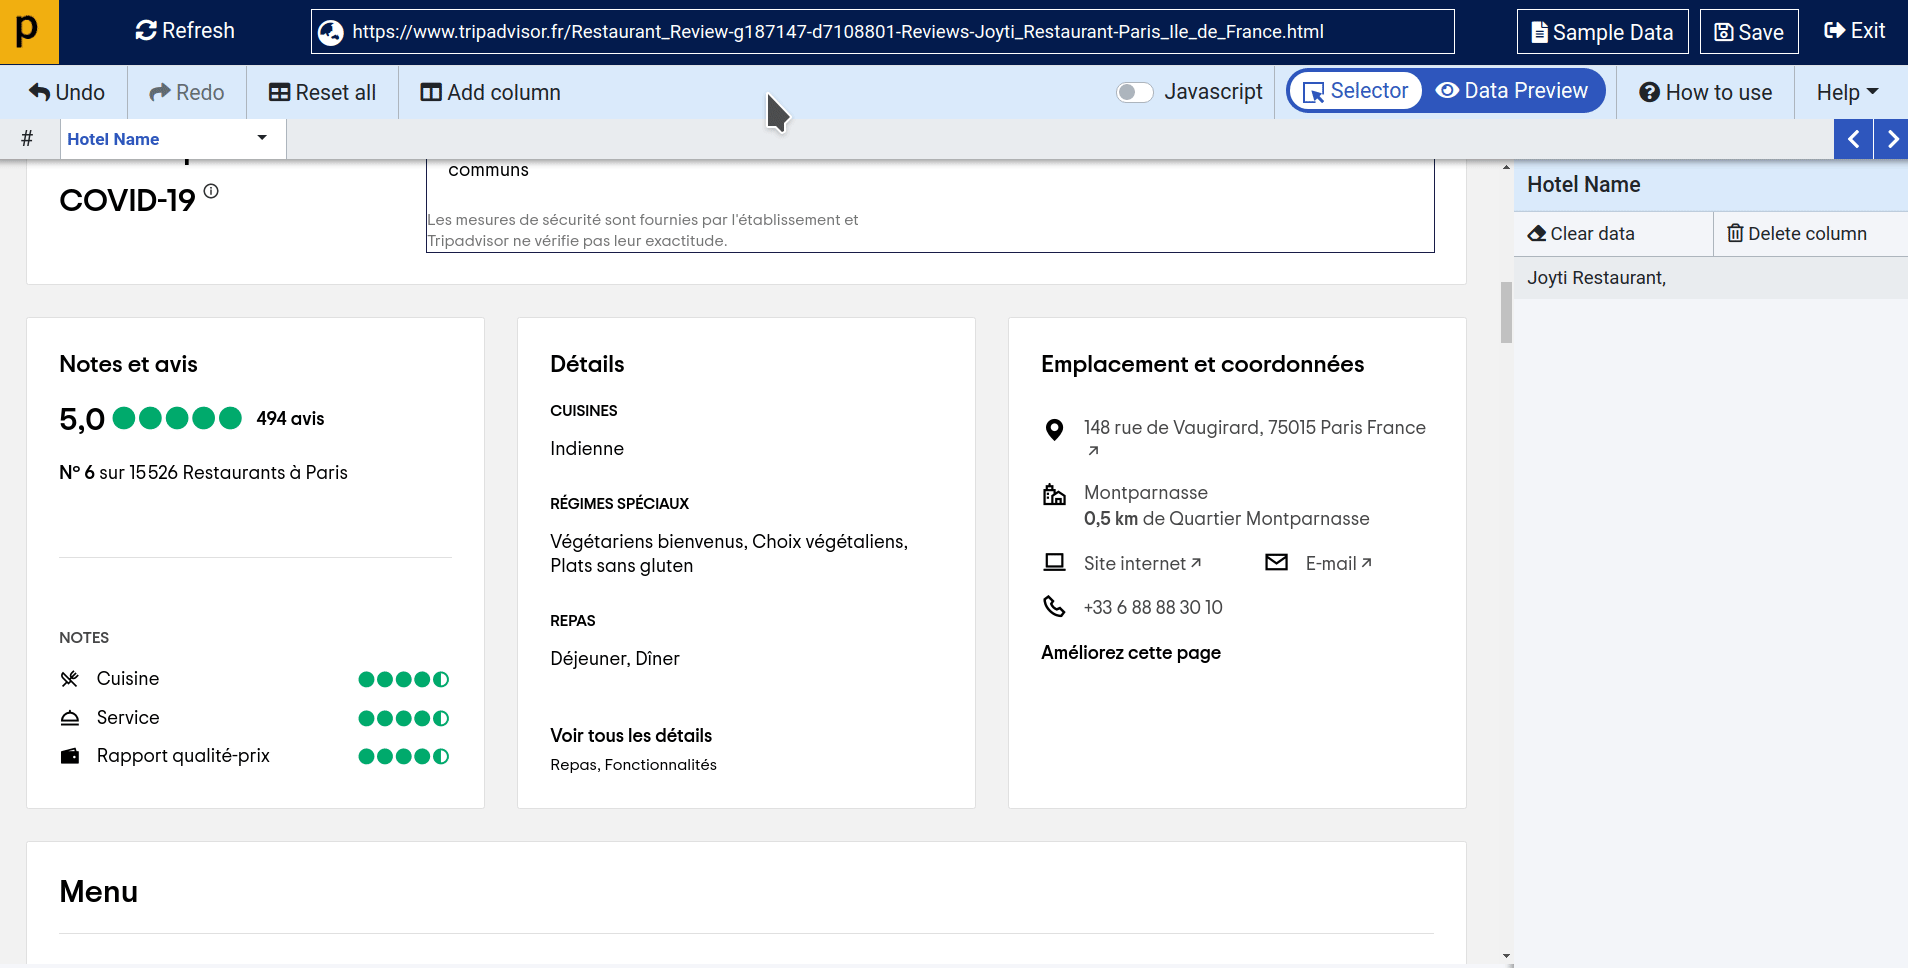
Task: Clear data for Hotel Name column
Action: 1581,233
